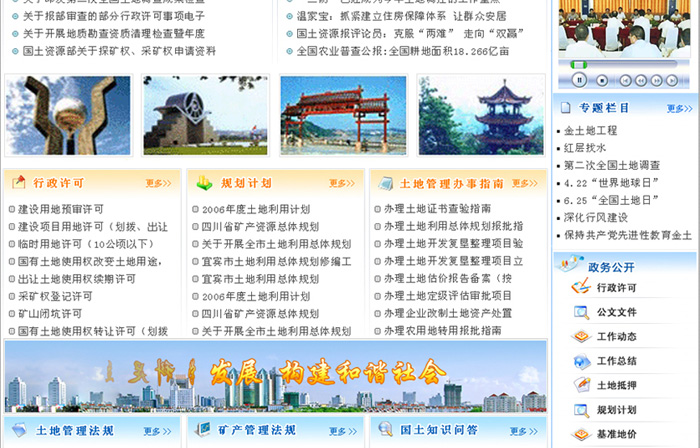Open 基准地价 in 政务公开 menu

coord(617,434)
